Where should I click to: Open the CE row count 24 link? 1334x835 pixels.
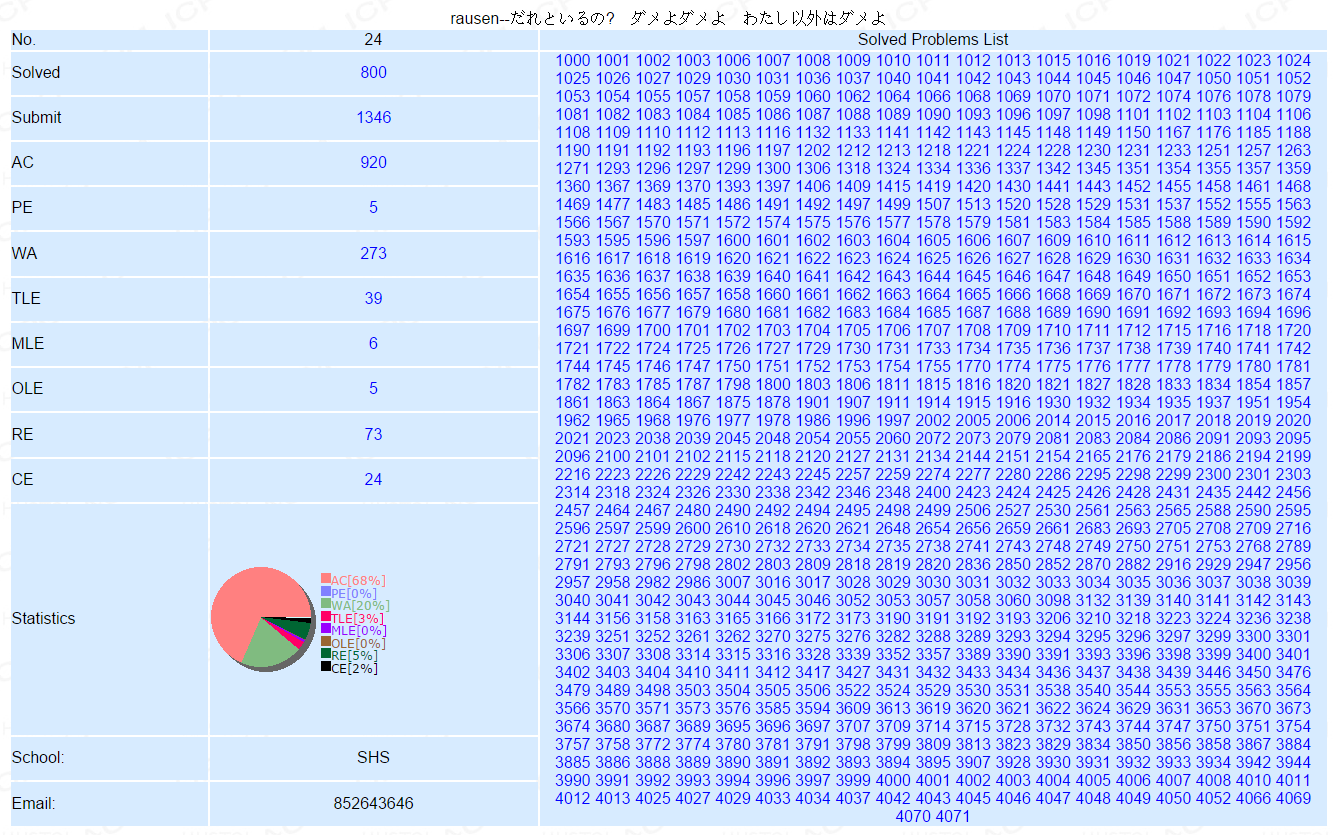point(373,479)
